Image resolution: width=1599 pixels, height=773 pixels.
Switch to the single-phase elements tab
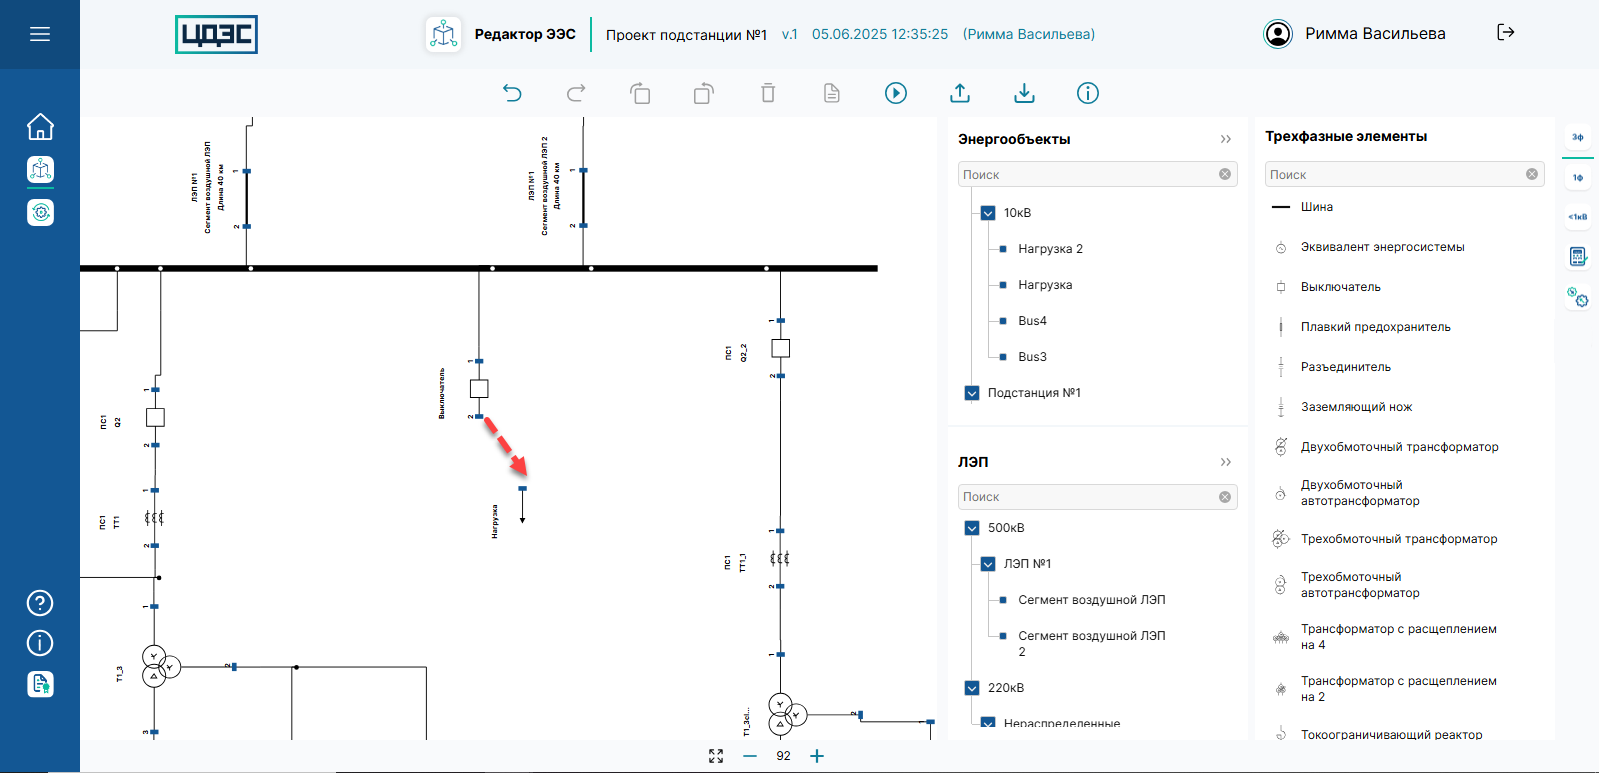pos(1578,178)
